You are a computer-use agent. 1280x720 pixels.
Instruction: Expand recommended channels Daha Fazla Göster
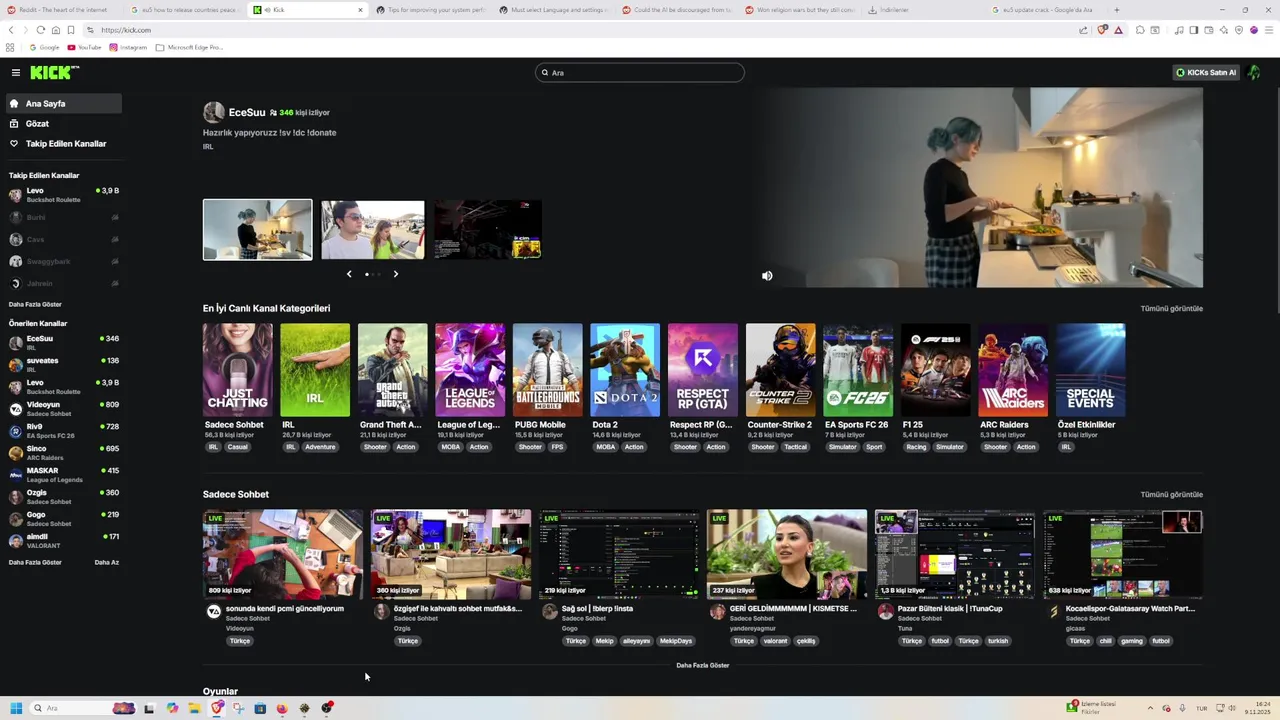click(35, 562)
